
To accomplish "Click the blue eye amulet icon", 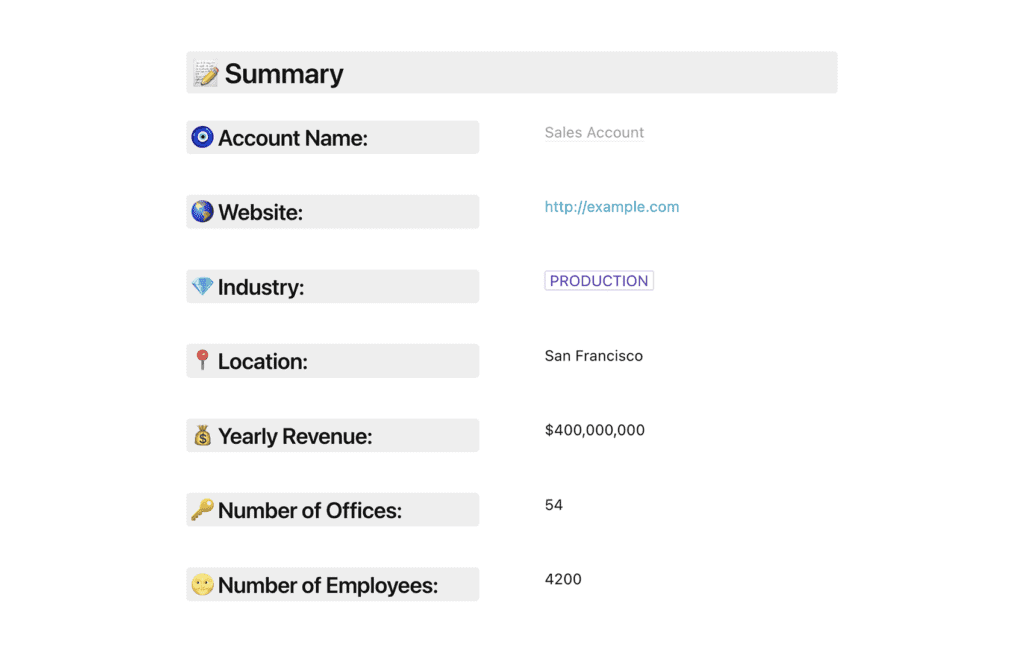I will click(x=202, y=138).
